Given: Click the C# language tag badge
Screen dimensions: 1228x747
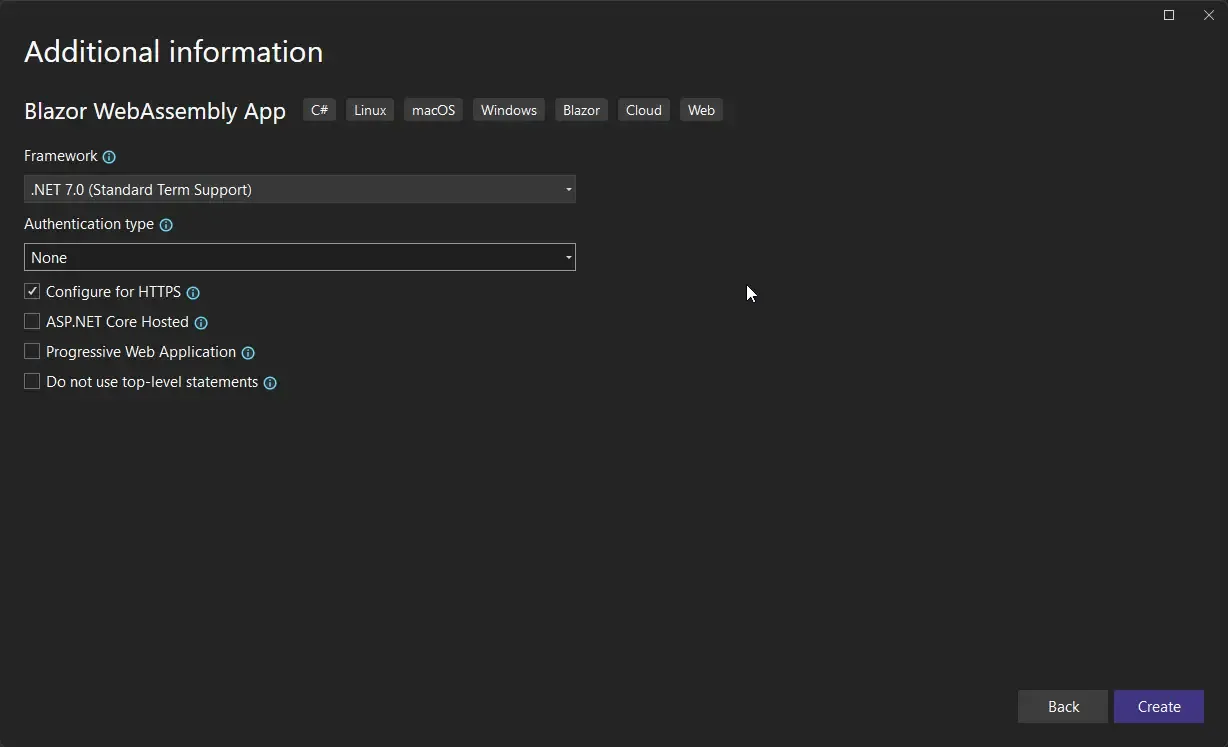Looking at the screenshot, I should click(x=319, y=110).
